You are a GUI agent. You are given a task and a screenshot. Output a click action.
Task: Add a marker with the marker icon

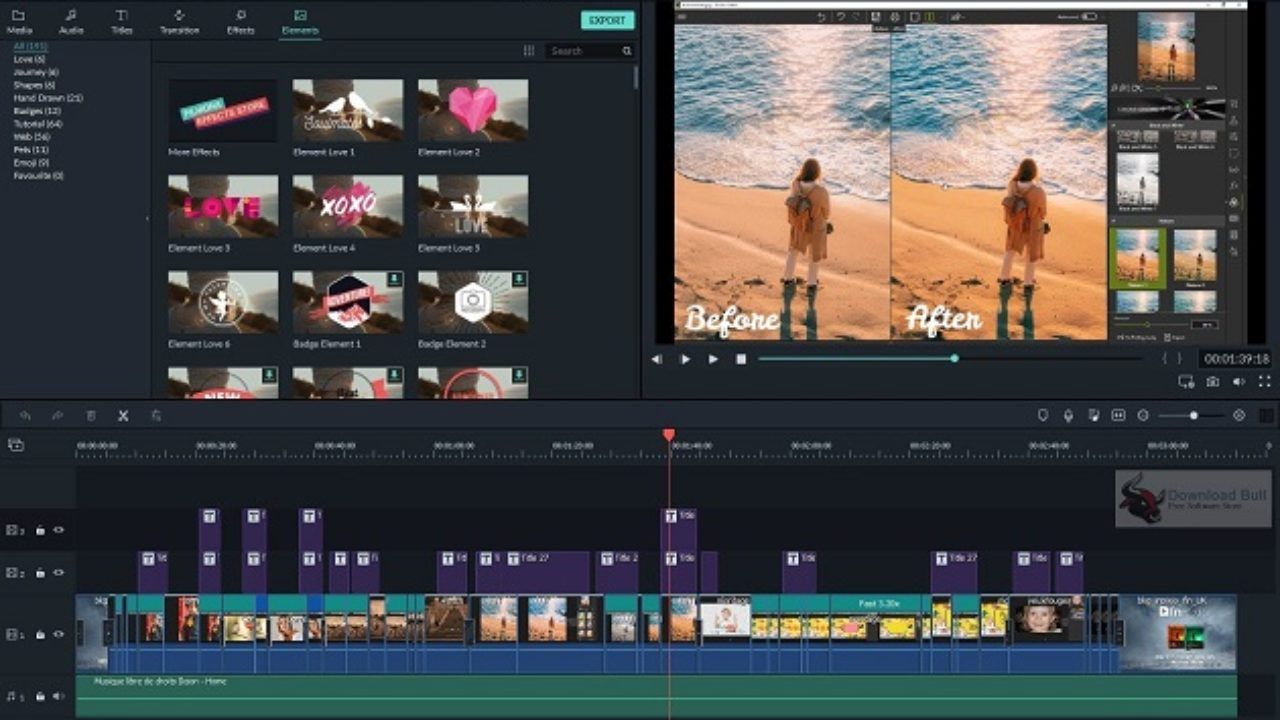[x=1043, y=415]
